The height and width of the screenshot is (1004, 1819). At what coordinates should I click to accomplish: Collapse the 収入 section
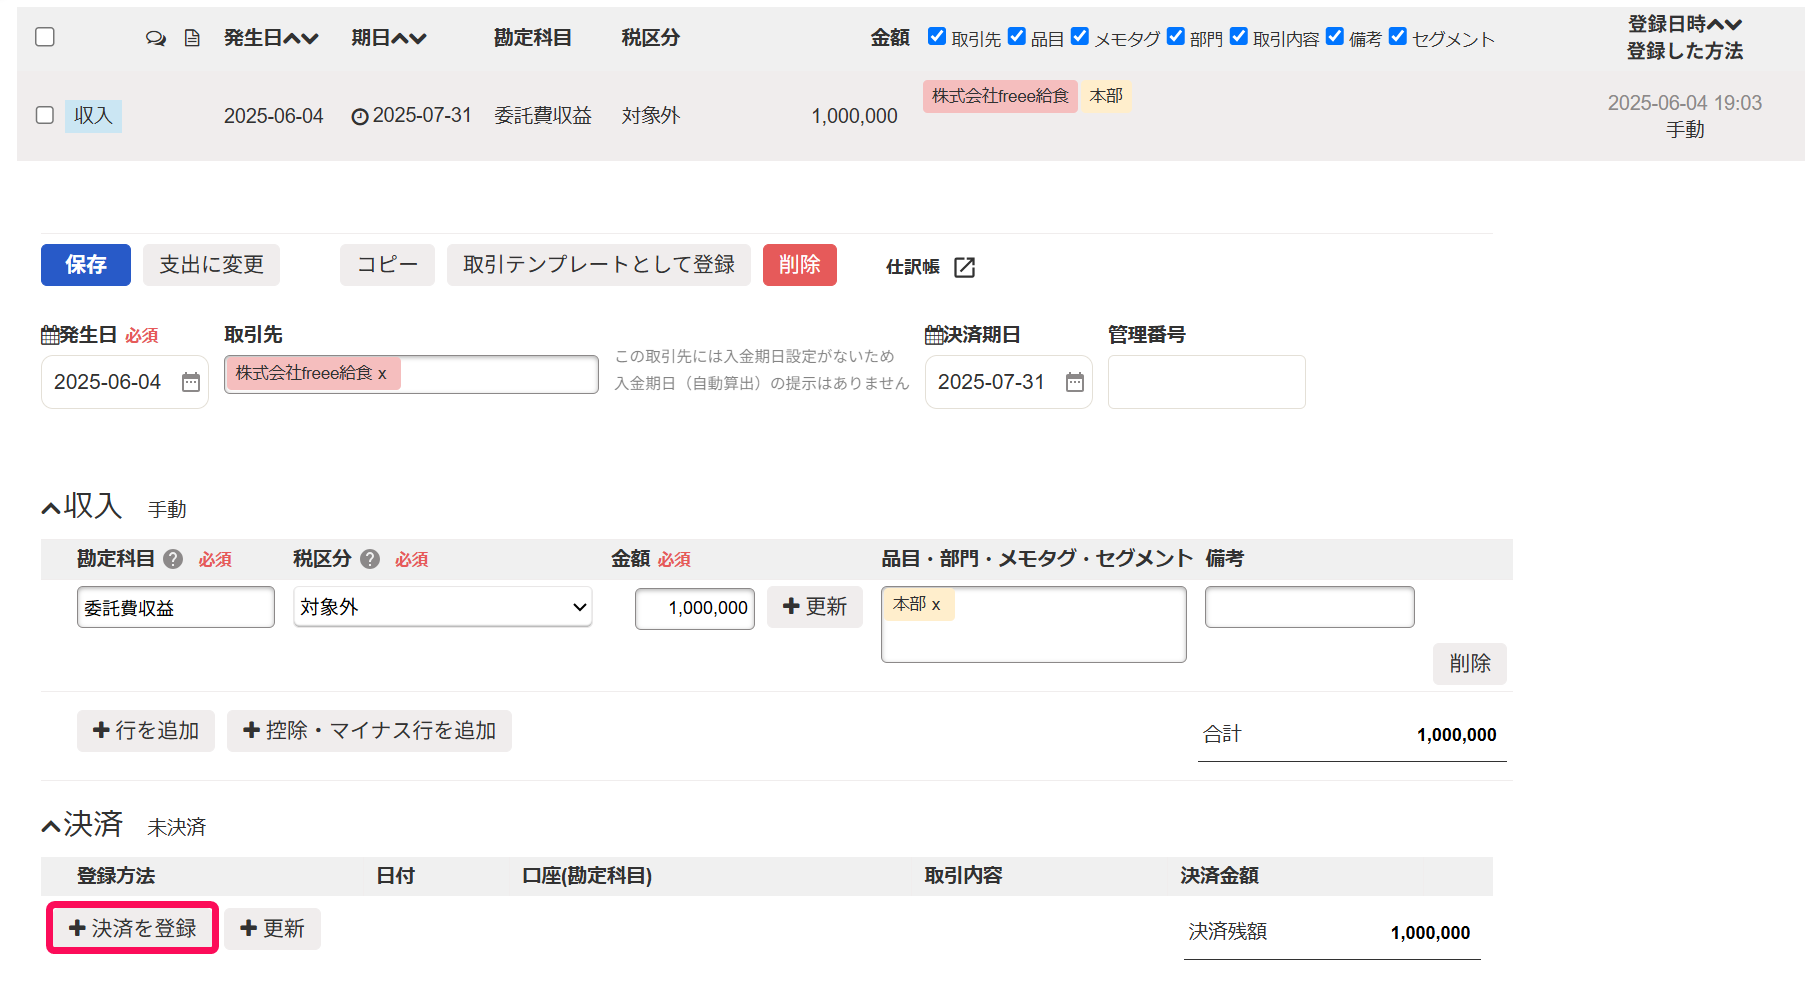[51, 509]
